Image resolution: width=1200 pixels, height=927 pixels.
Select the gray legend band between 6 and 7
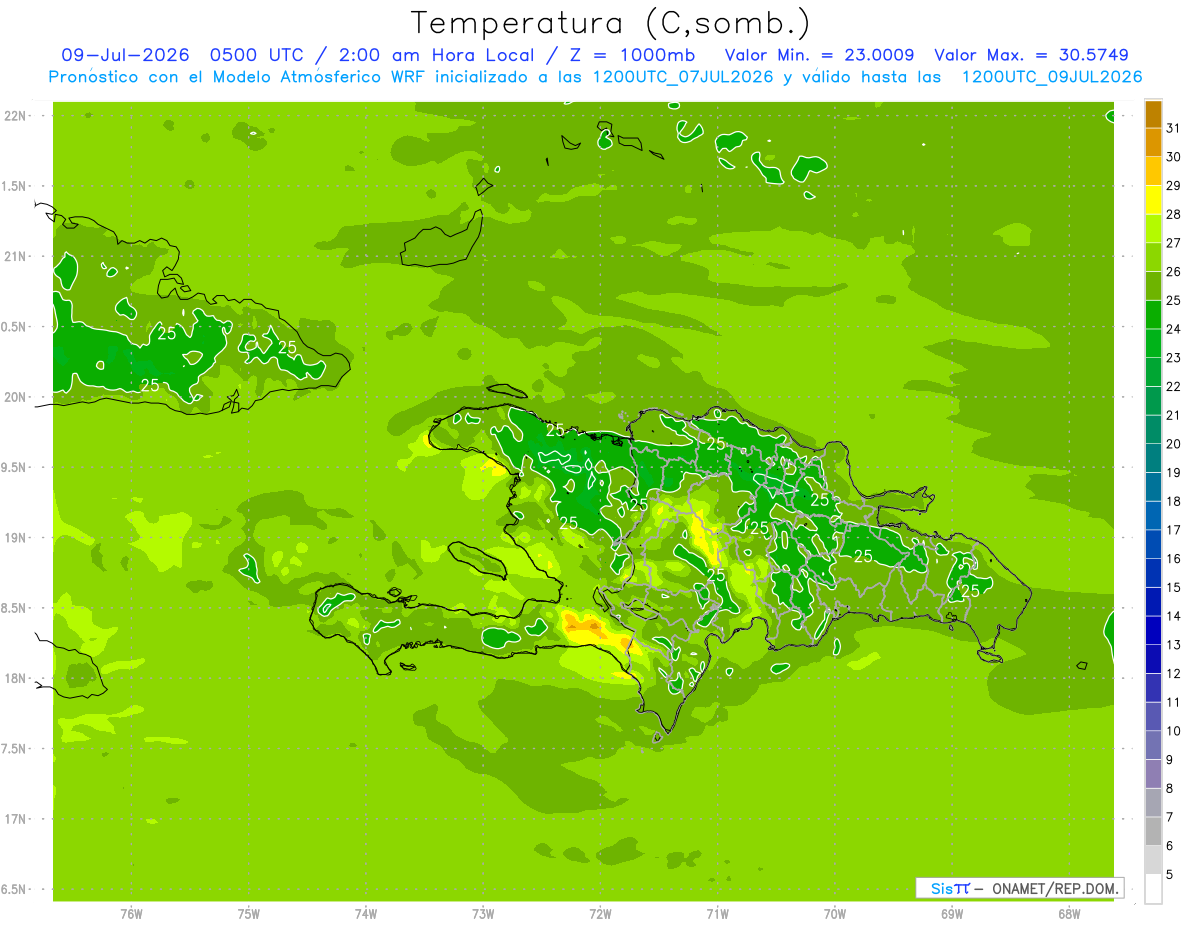coord(1153,832)
